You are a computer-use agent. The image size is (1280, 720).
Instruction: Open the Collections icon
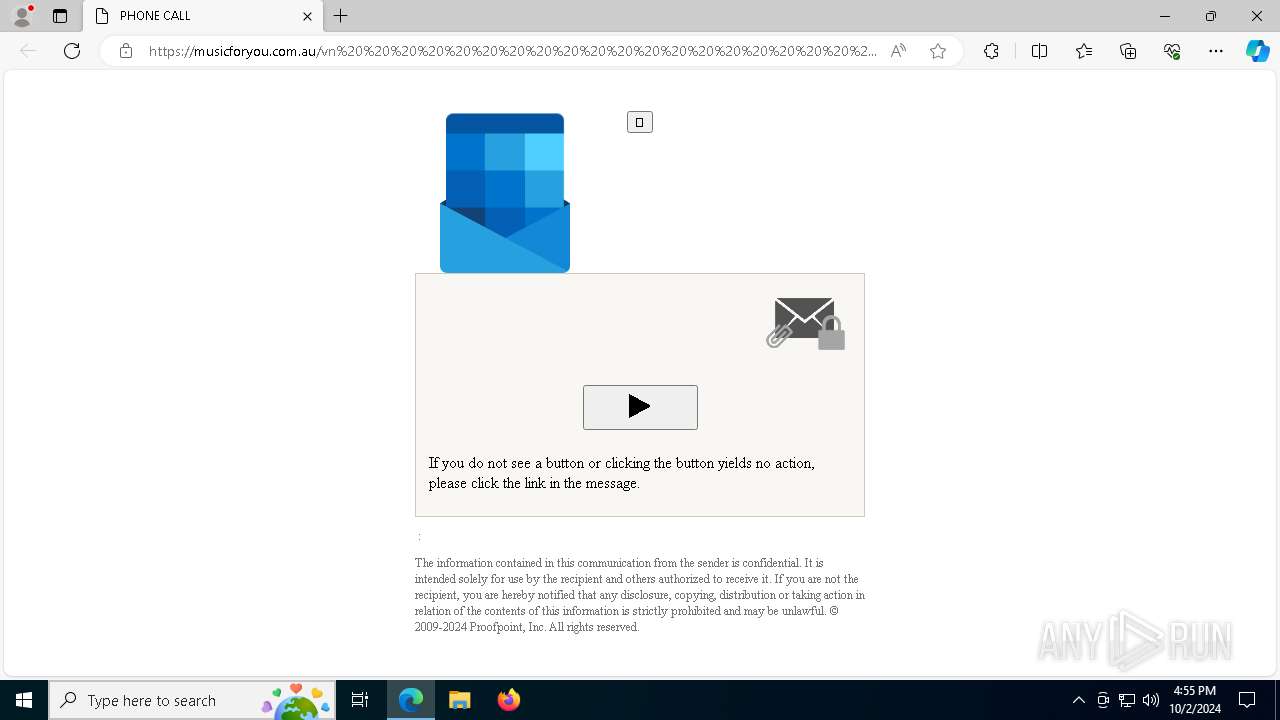click(x=1128, y=51)
